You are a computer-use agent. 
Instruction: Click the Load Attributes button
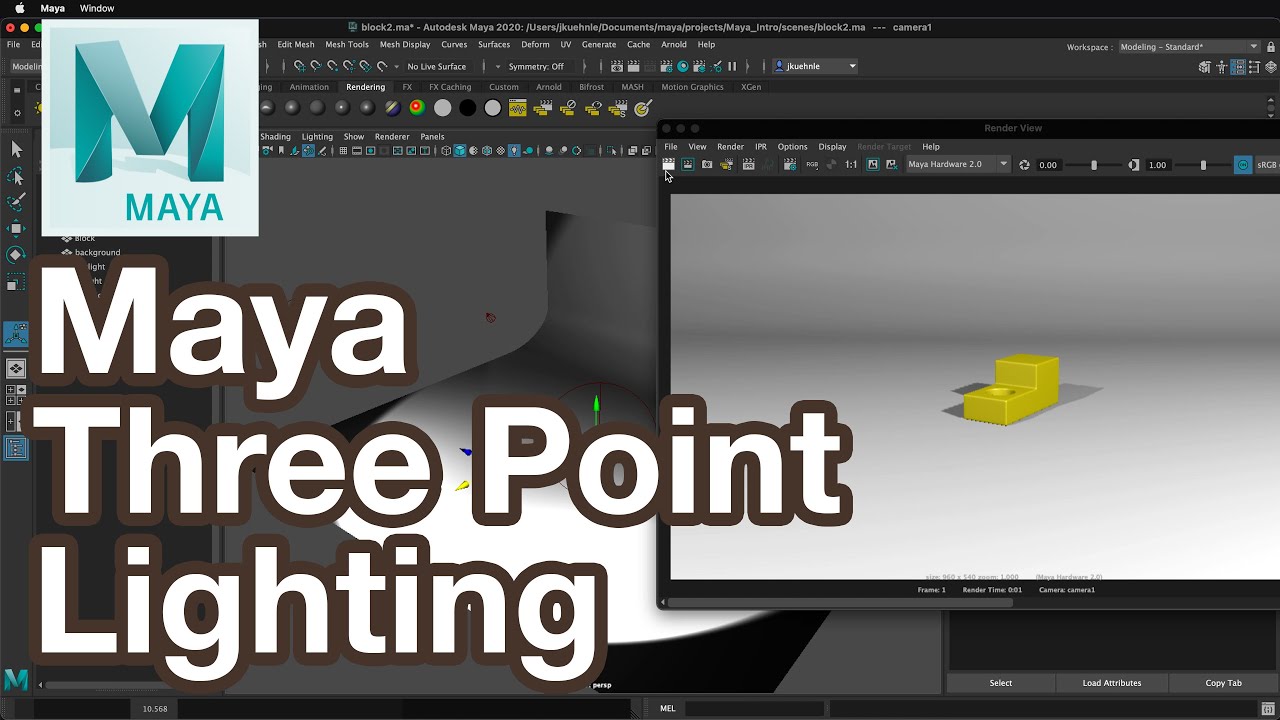[1112, 683]
